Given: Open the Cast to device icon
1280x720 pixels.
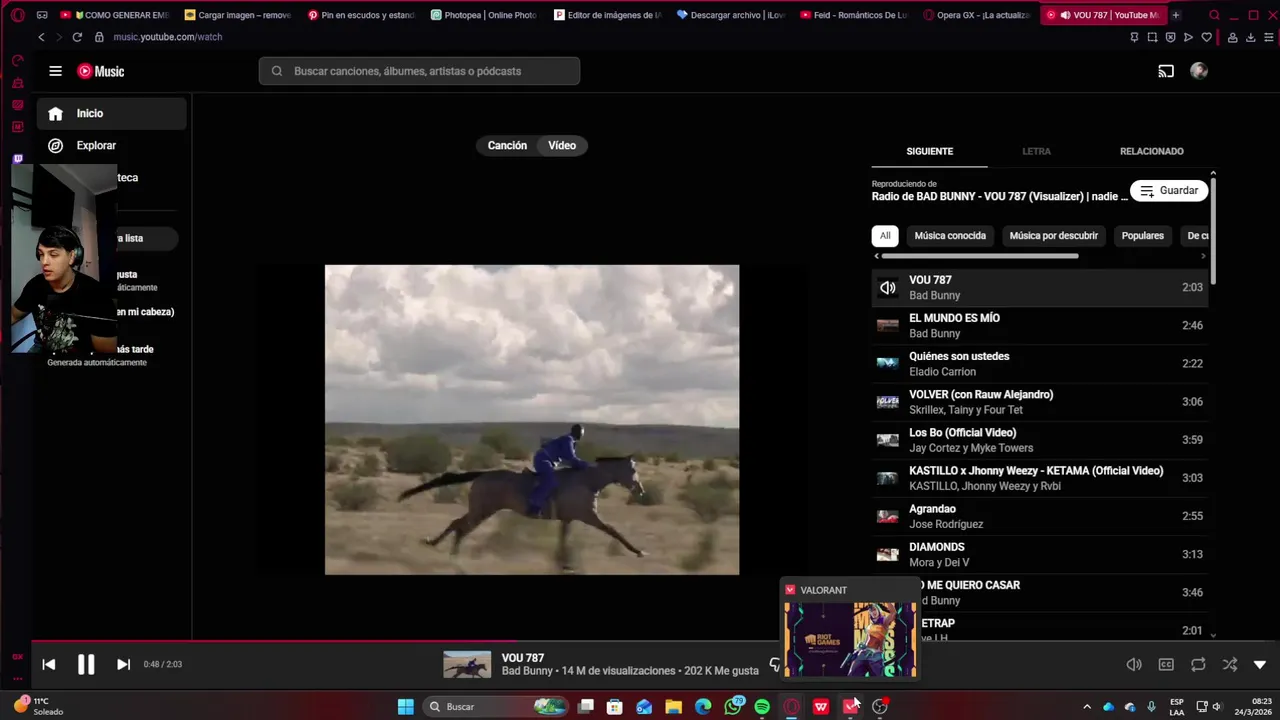Looking at the screenshot, I should [1166, 71].
